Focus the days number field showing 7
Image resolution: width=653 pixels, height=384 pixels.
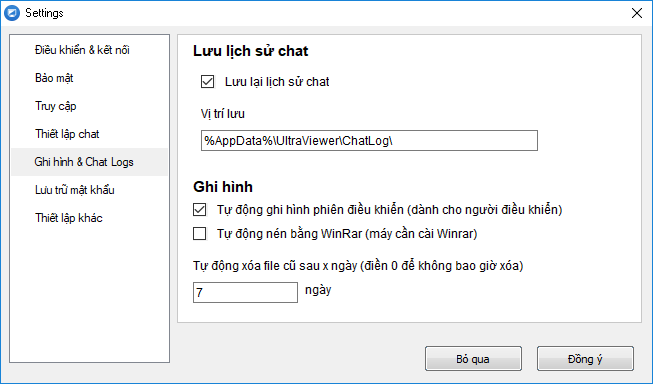point(245,292)
